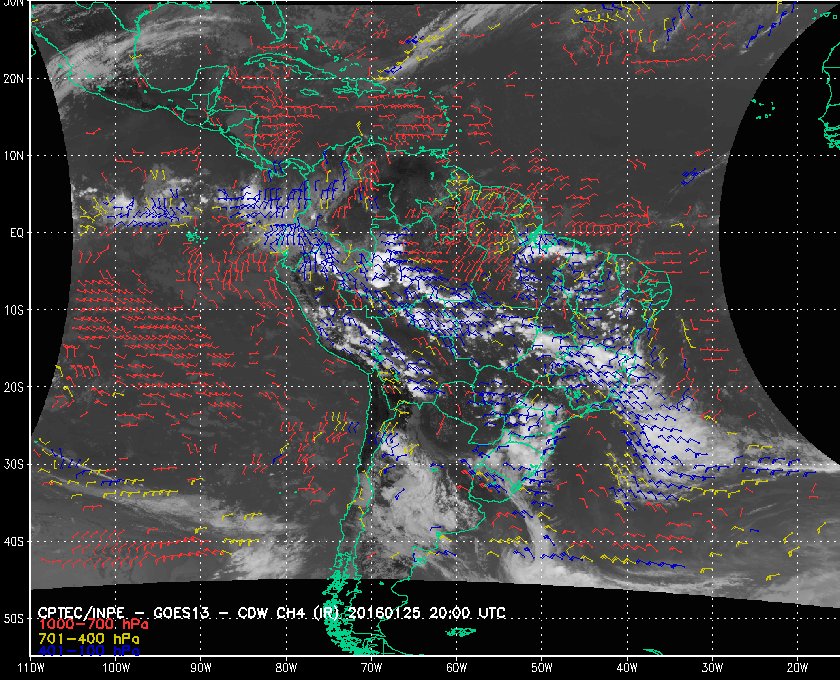Click the 70W longitude axis label
This screenshot has height=680, width=840.
point(371,668)
